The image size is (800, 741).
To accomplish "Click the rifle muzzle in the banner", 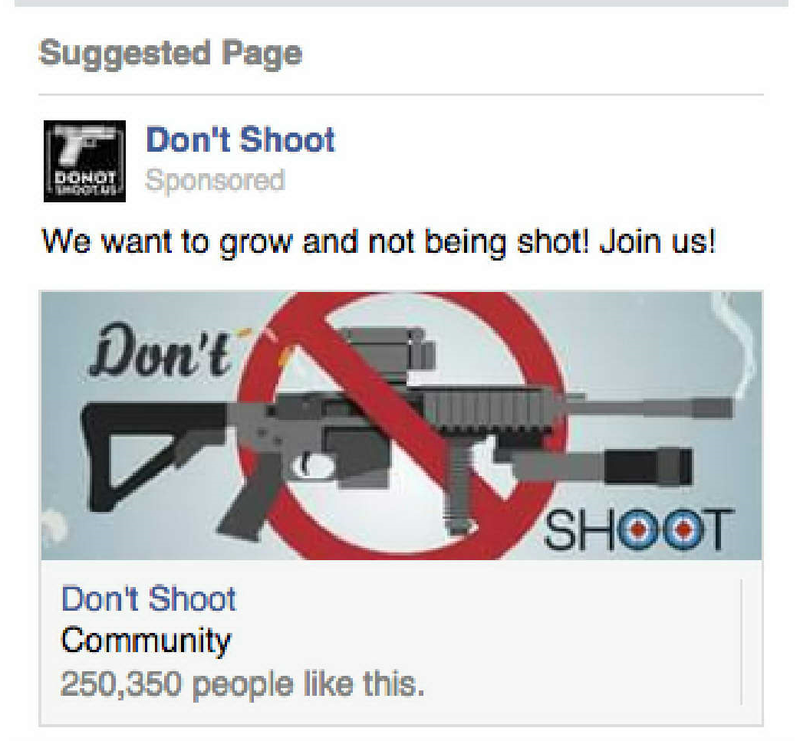I will [x=714, y=409].
